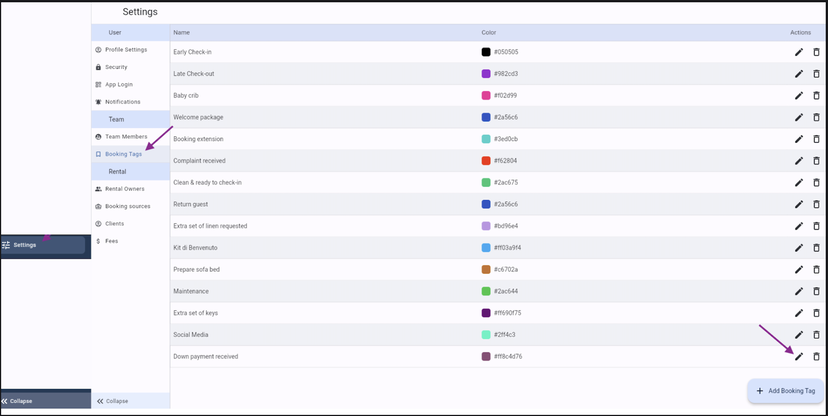Image resolution: width=828 pixels, height=416 pixels.
Task: Delete the Booking extension tag
Action: click(x=816, y=139)
